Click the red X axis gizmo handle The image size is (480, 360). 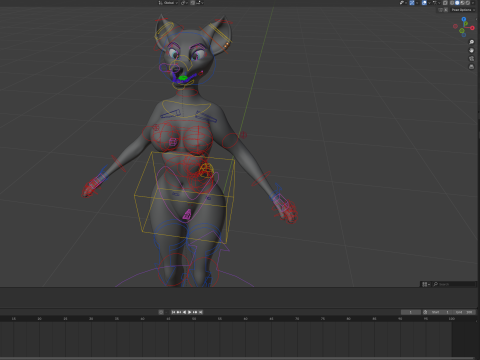point(472,28)
